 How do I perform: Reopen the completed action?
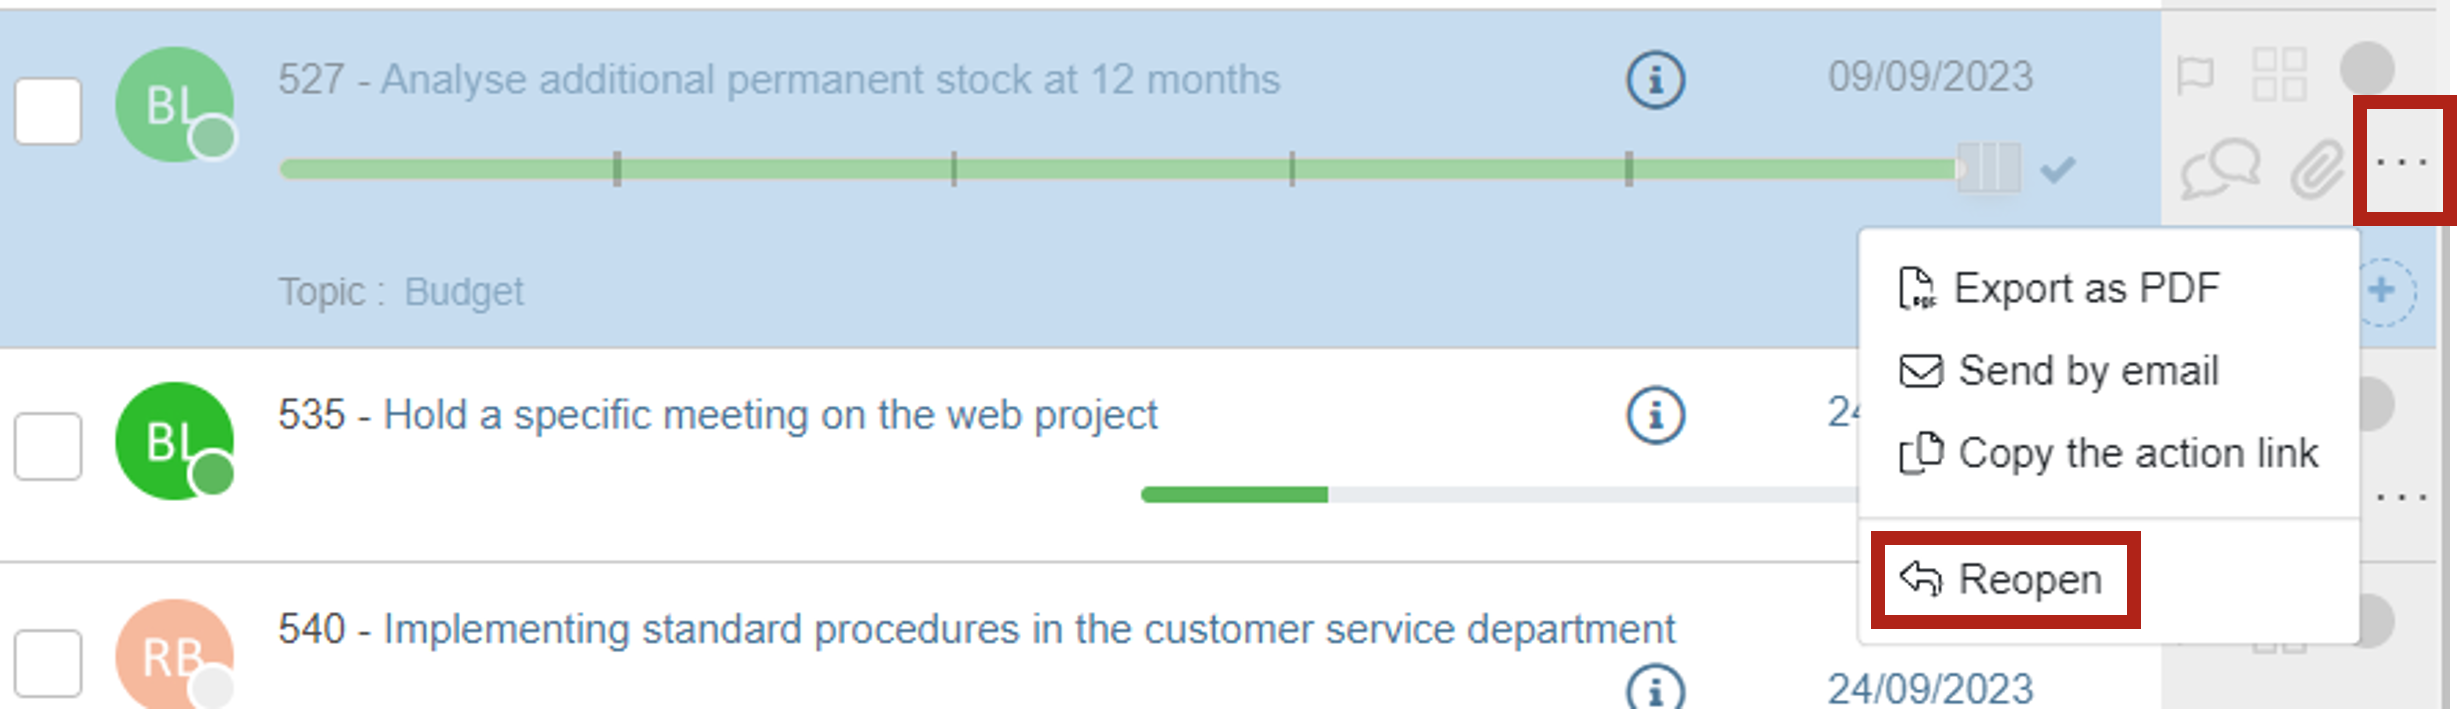[2028, 580]
